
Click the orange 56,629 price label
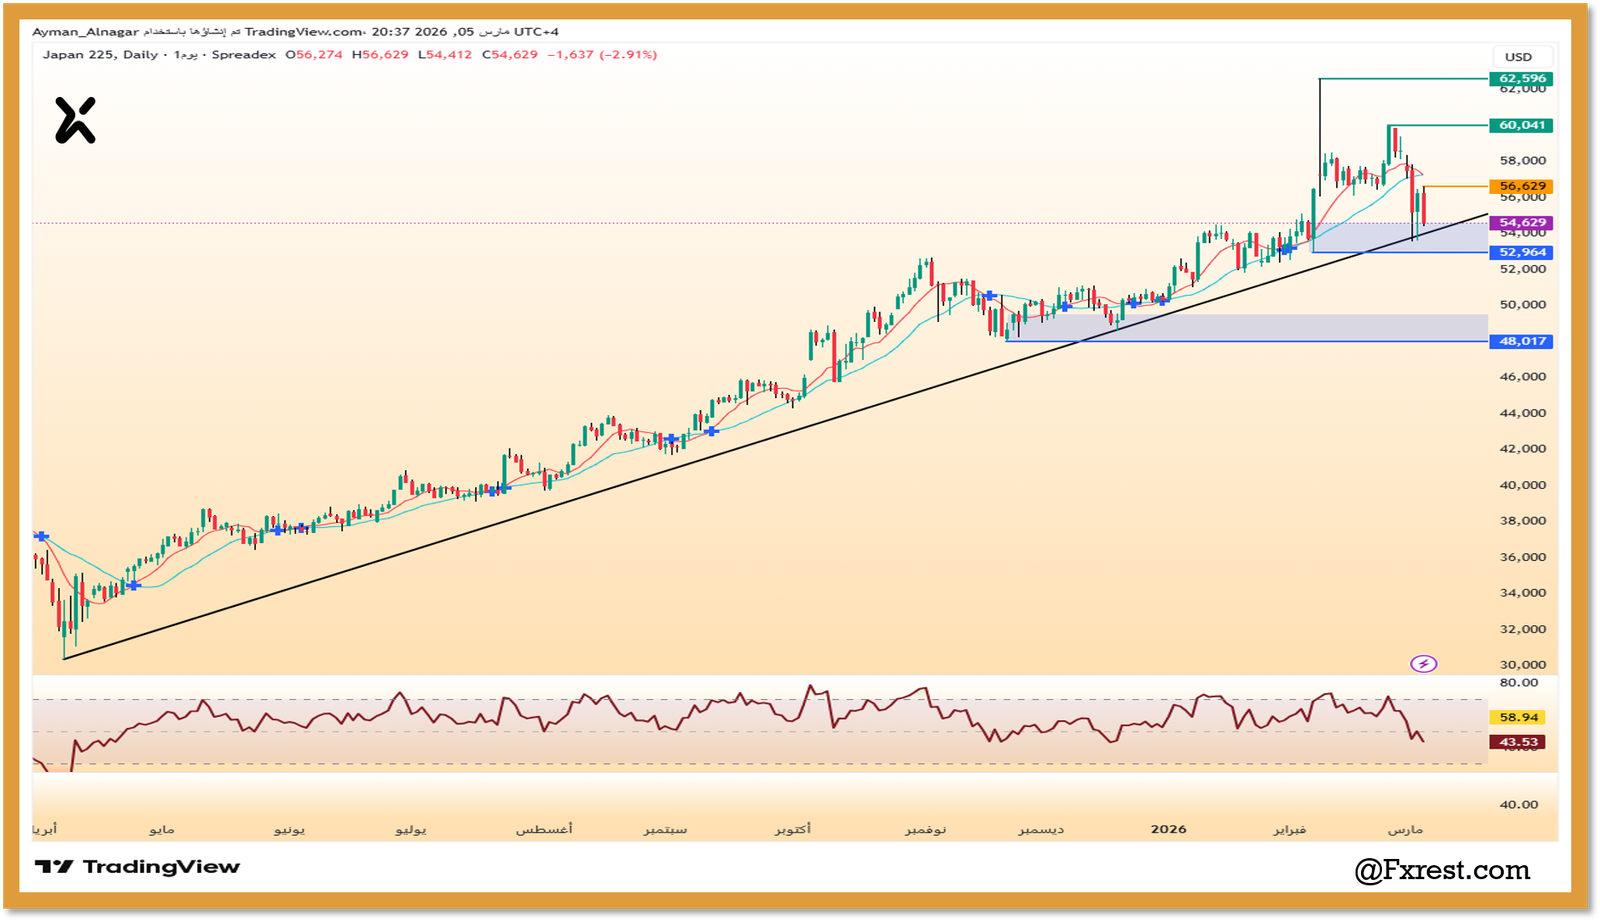[x=1521, y=185]
